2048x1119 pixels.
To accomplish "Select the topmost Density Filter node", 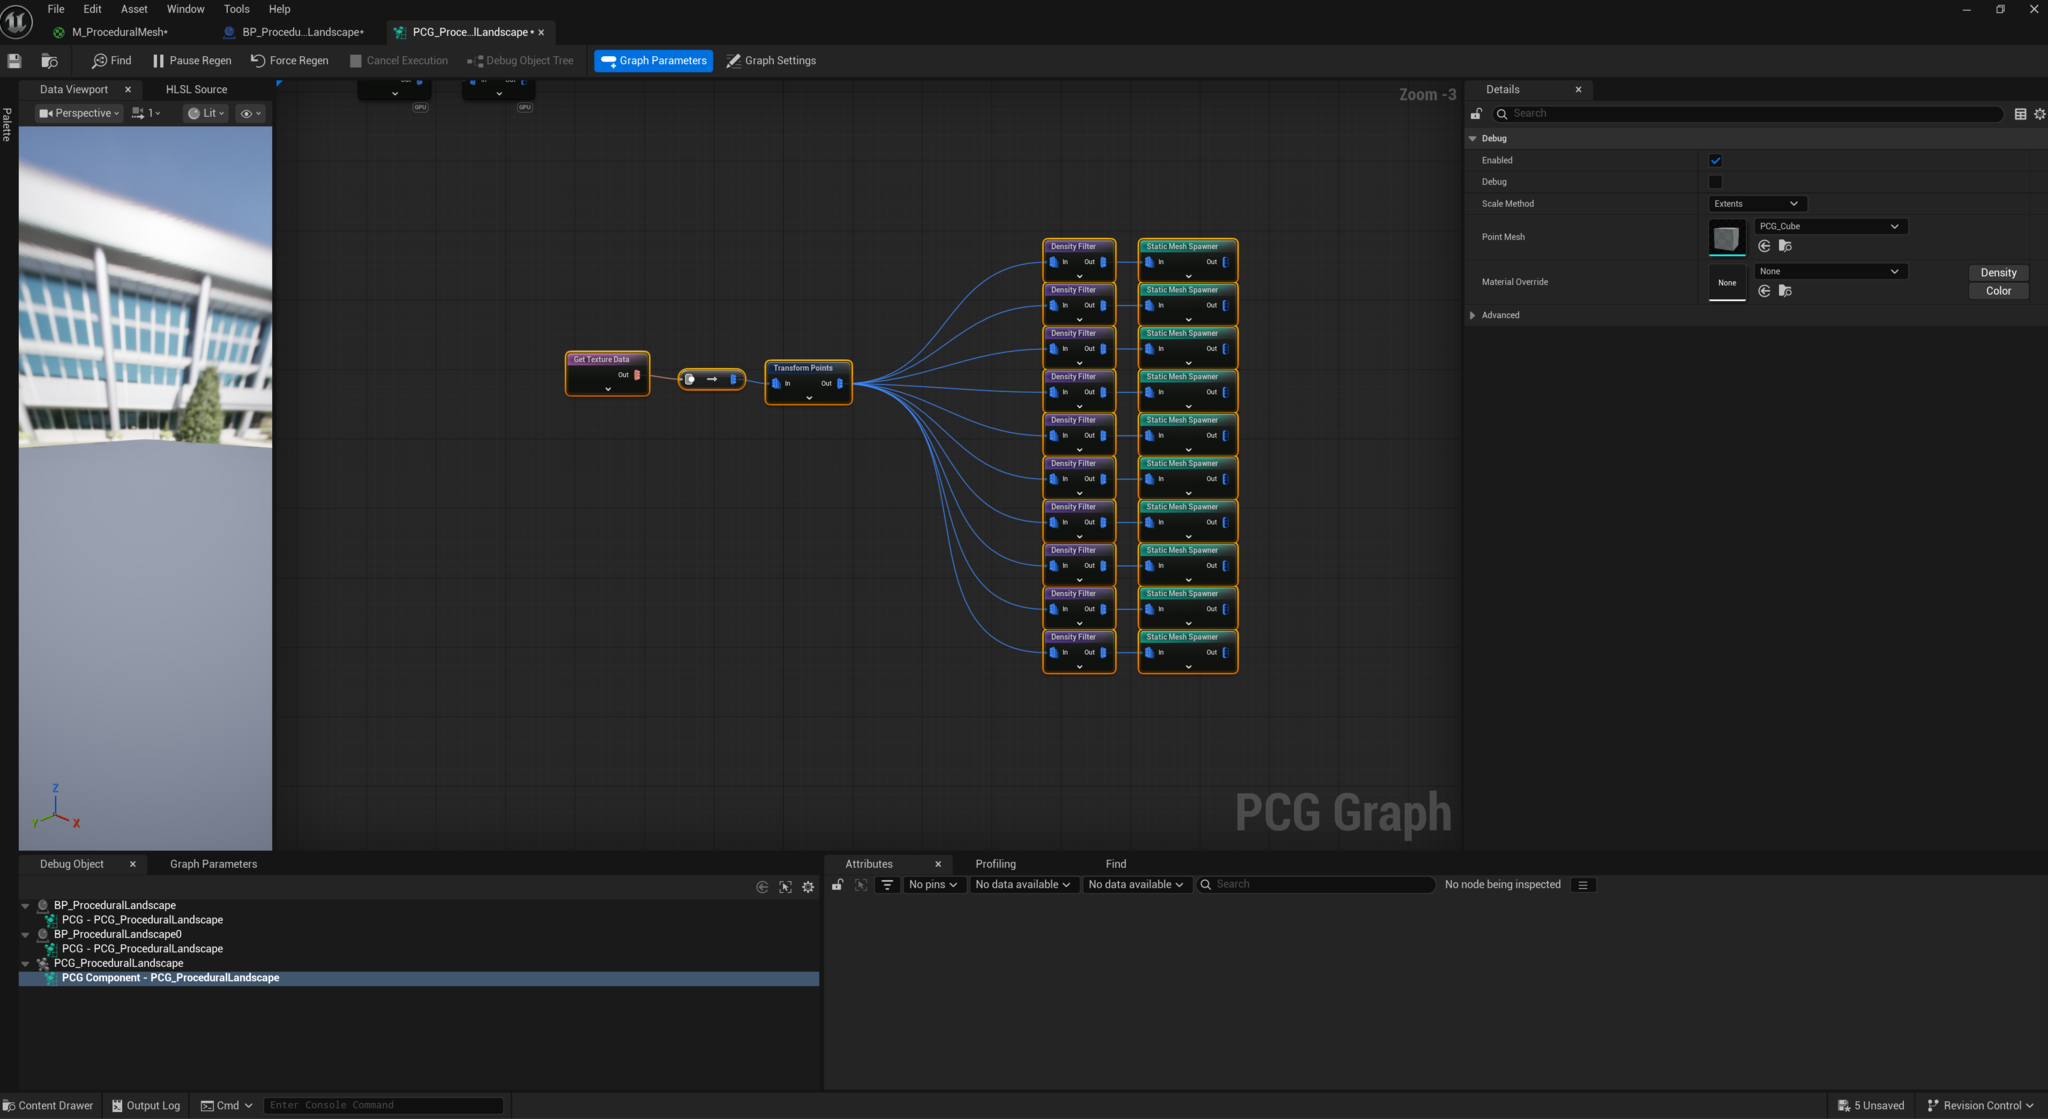I will (x=1079, y=260).
